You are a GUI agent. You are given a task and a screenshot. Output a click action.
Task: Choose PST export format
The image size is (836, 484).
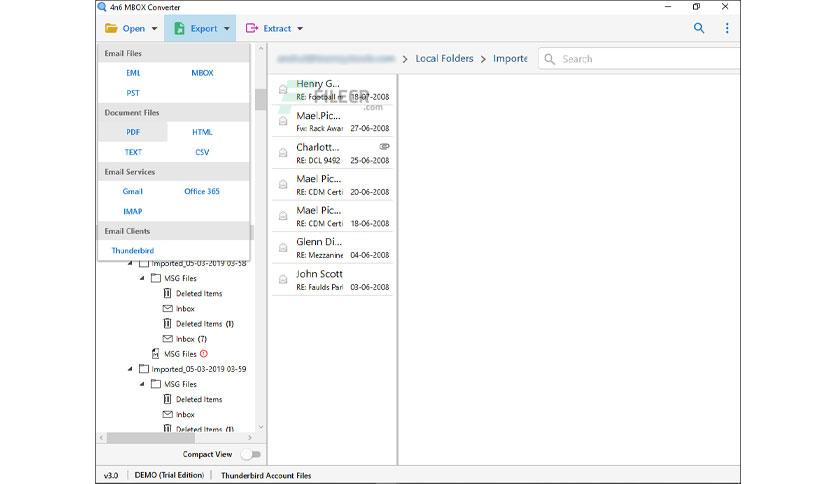pyautogui.click(x=133, y=93)
